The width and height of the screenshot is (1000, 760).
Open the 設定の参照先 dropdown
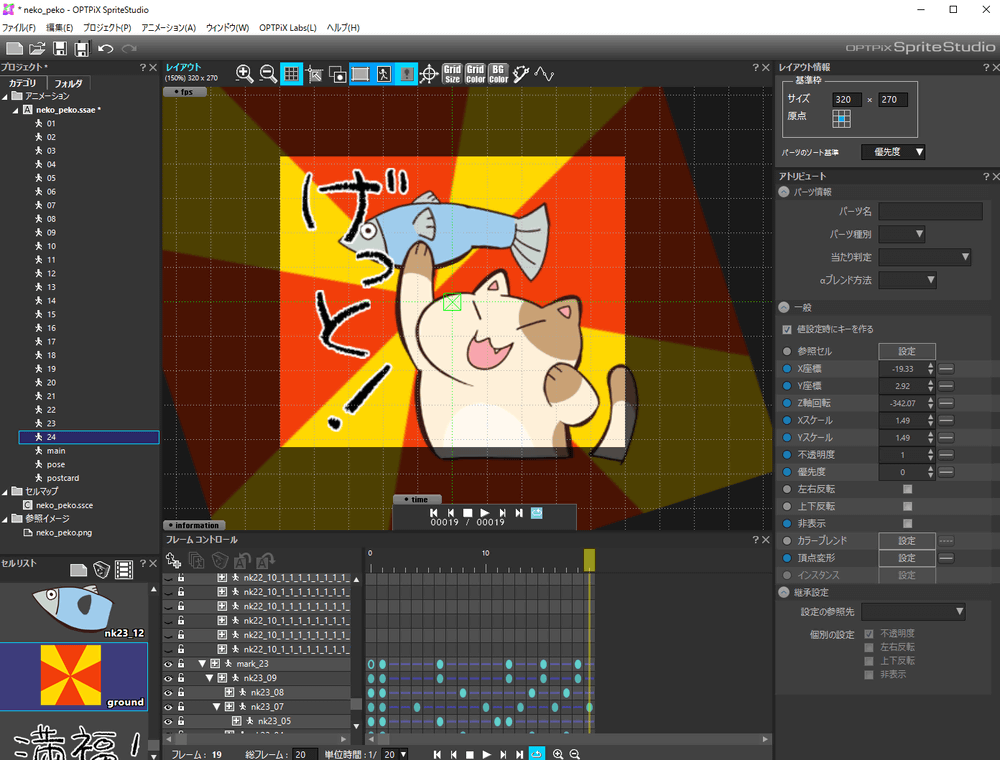913,611
